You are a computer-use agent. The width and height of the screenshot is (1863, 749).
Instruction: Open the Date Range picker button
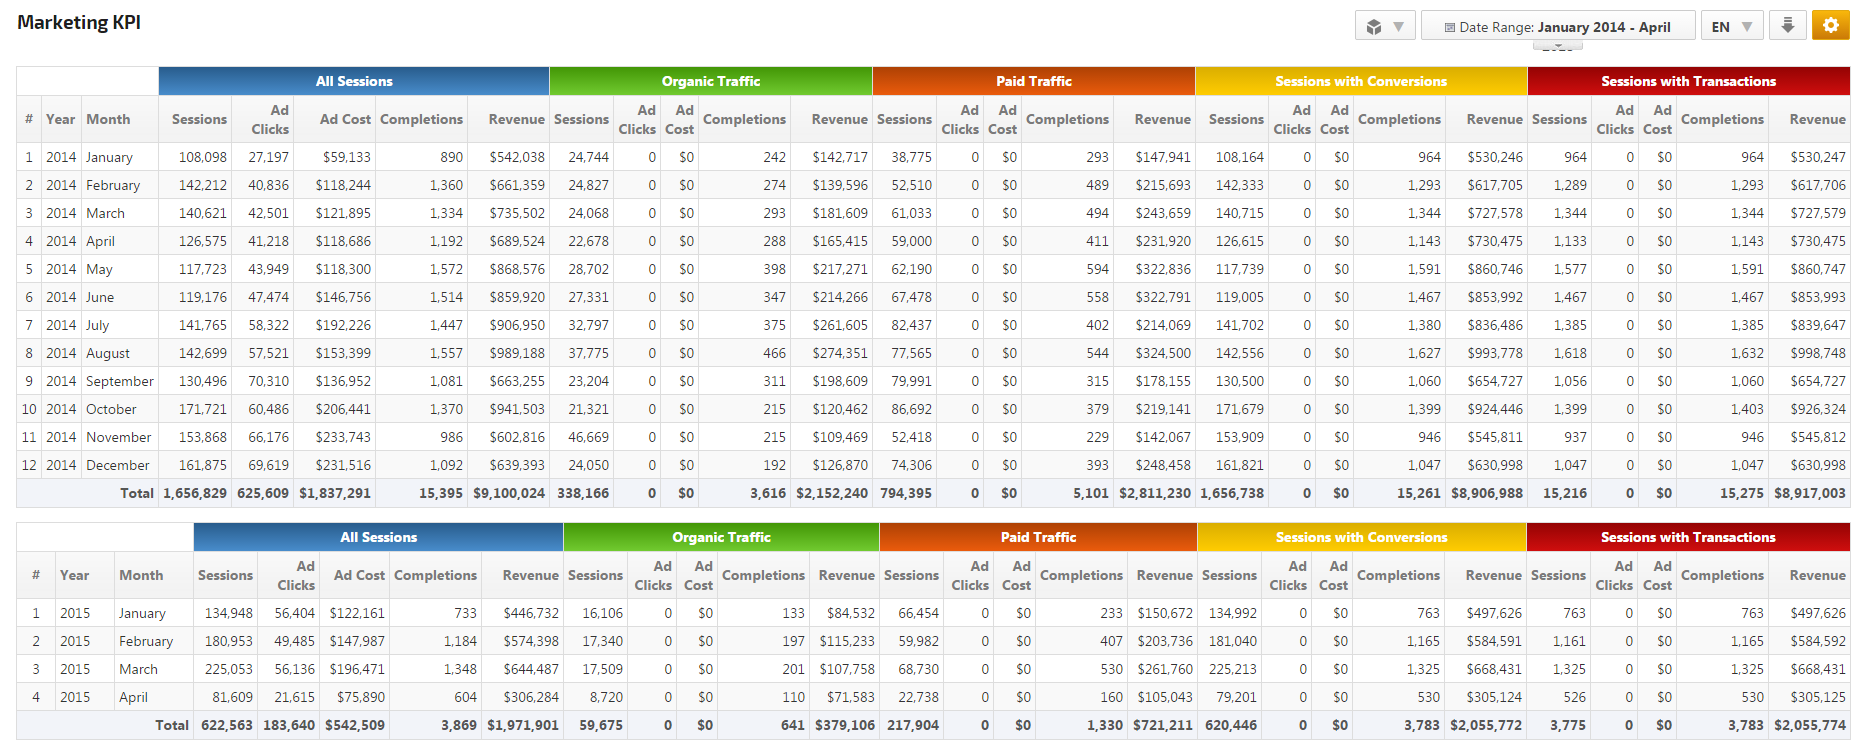(1557, 26)
